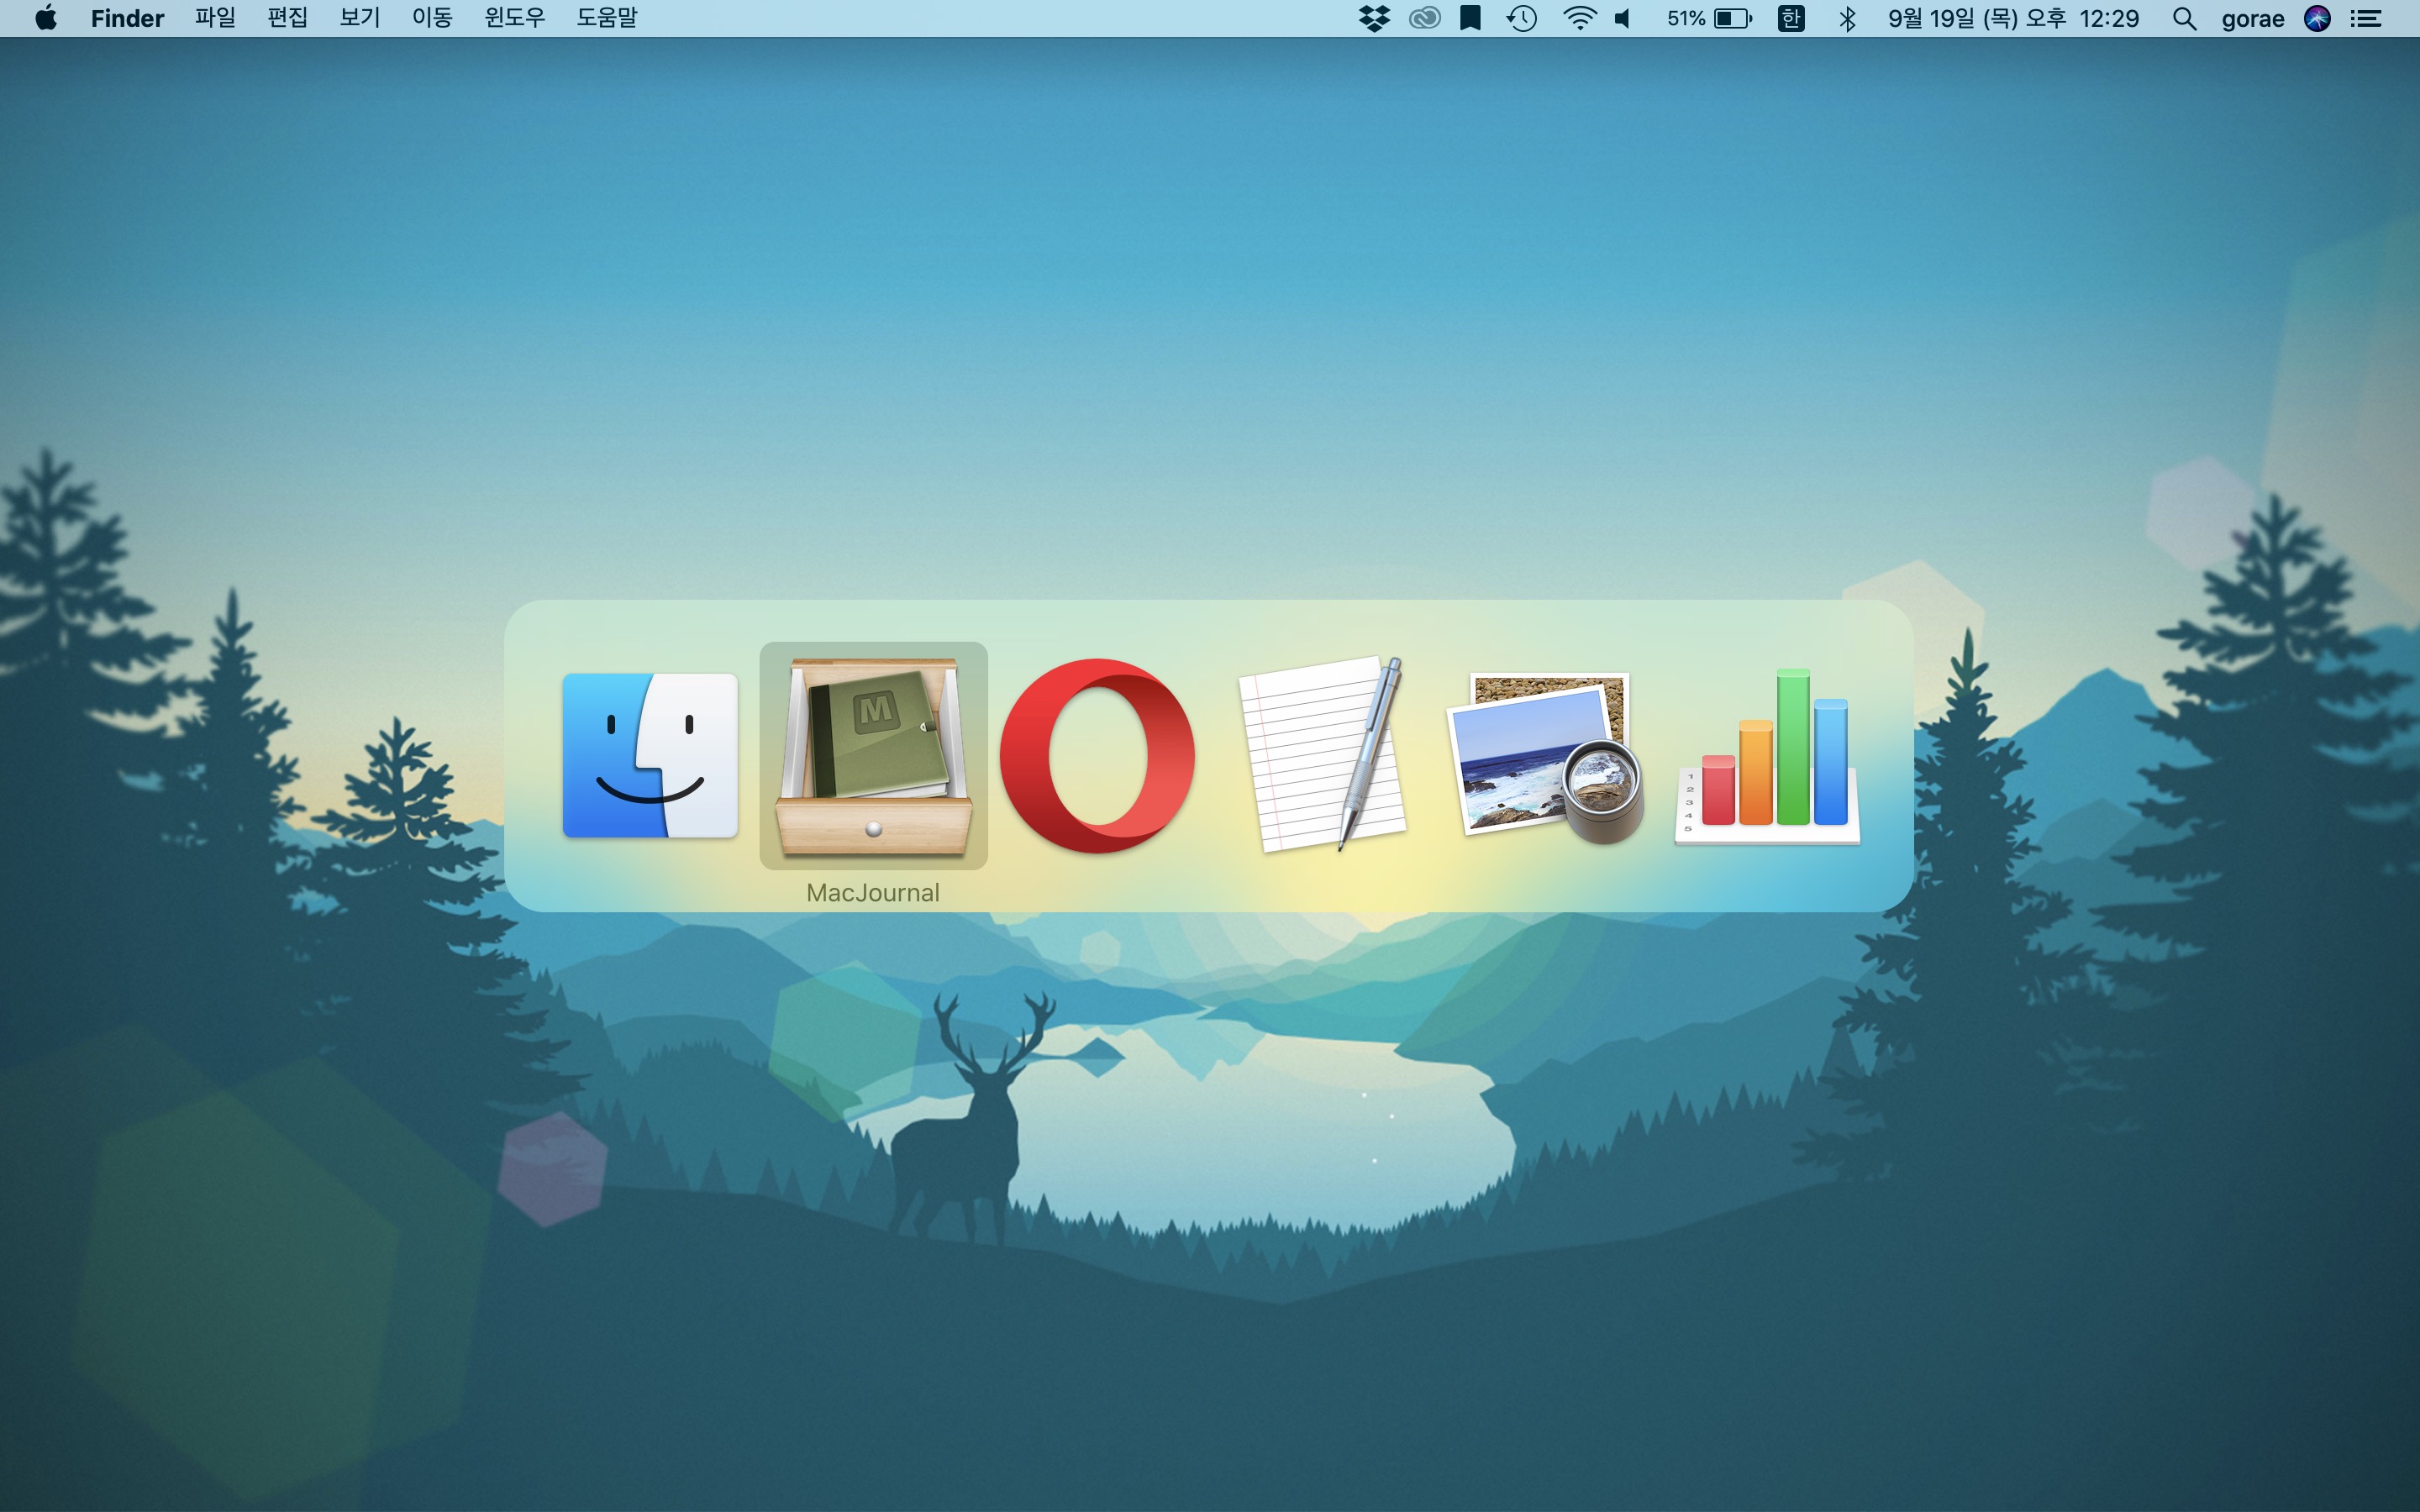Open Spotlight search magnifier
The width and height of the screenshot is (2420, 1512).
[2184, 18]
